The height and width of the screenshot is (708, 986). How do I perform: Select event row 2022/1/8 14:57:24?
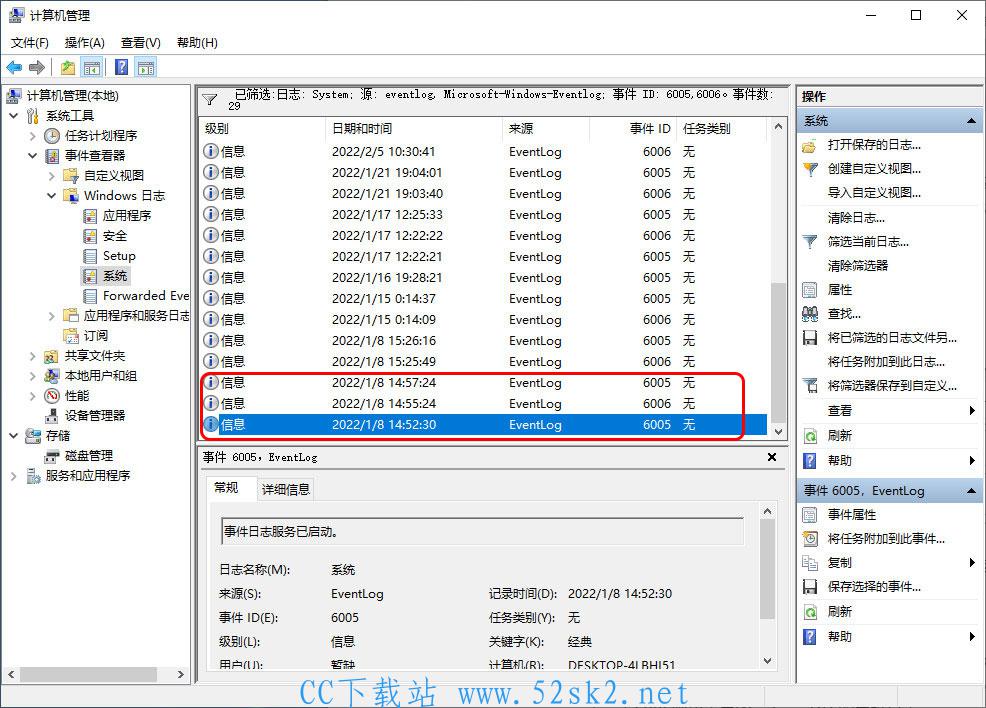(x=484, y=382)
